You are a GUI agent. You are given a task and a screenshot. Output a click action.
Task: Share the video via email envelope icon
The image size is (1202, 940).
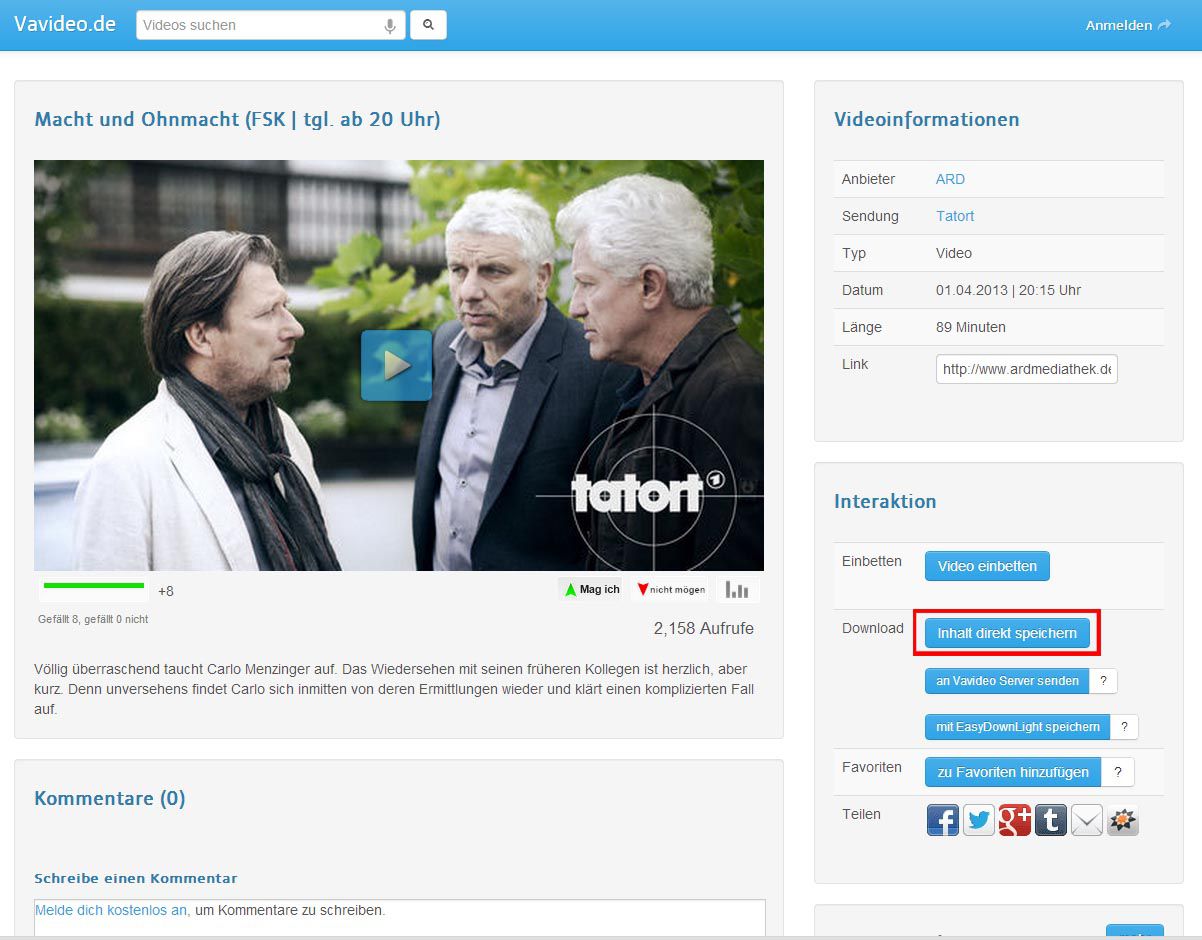(1086, 820)
